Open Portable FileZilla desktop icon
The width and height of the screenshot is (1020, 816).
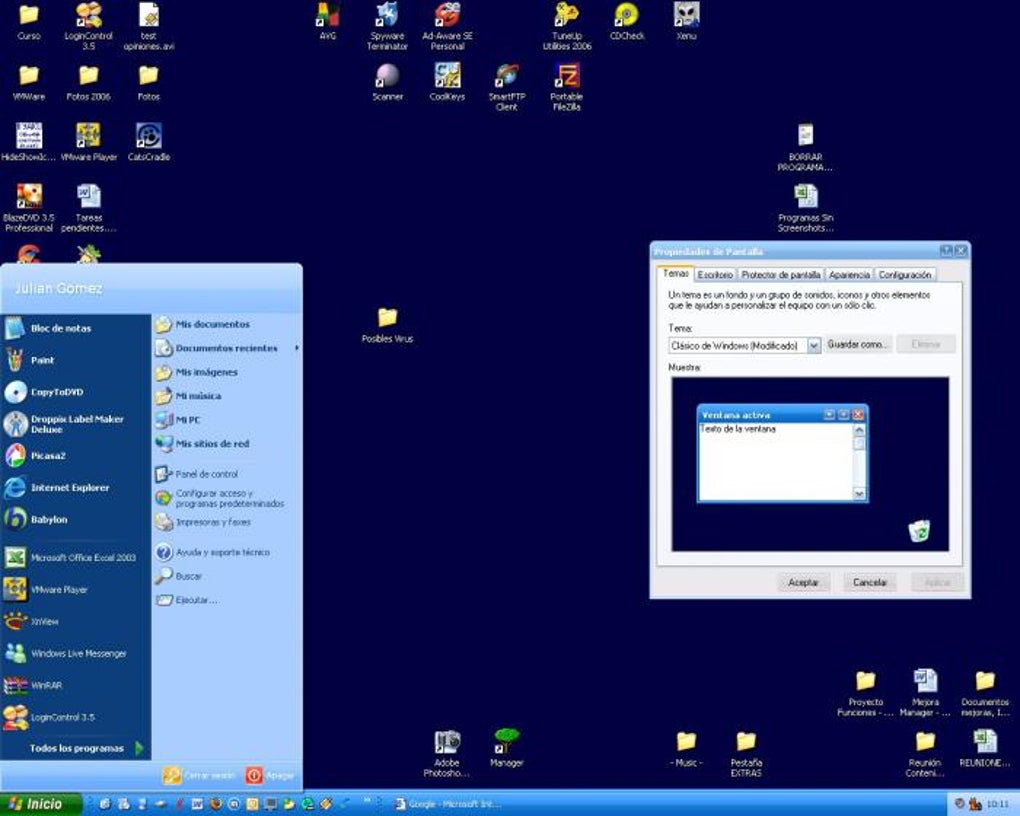click(x=567, y=87)
